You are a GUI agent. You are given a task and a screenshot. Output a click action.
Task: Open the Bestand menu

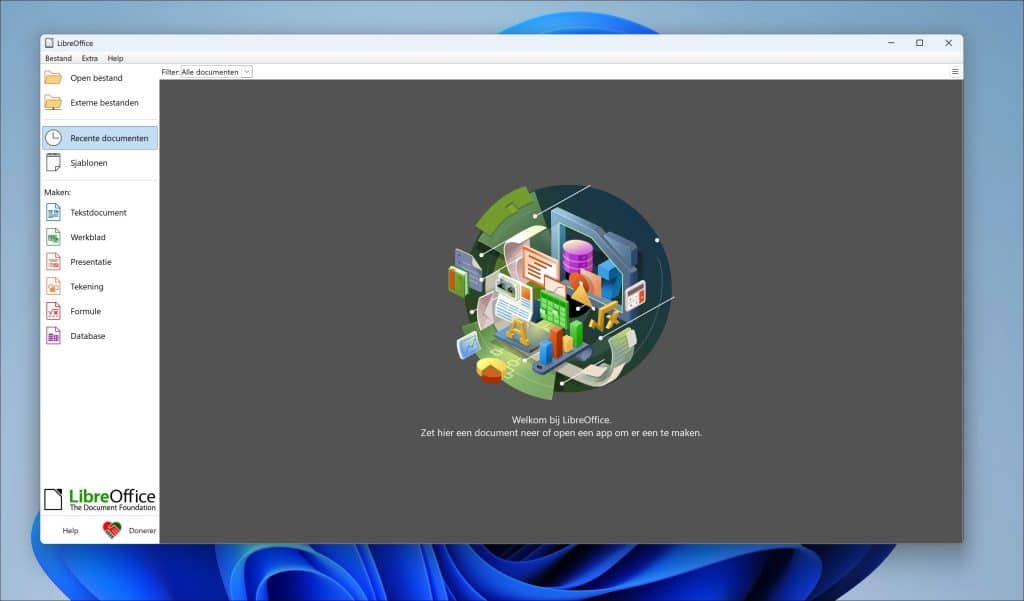click(58, 59)
